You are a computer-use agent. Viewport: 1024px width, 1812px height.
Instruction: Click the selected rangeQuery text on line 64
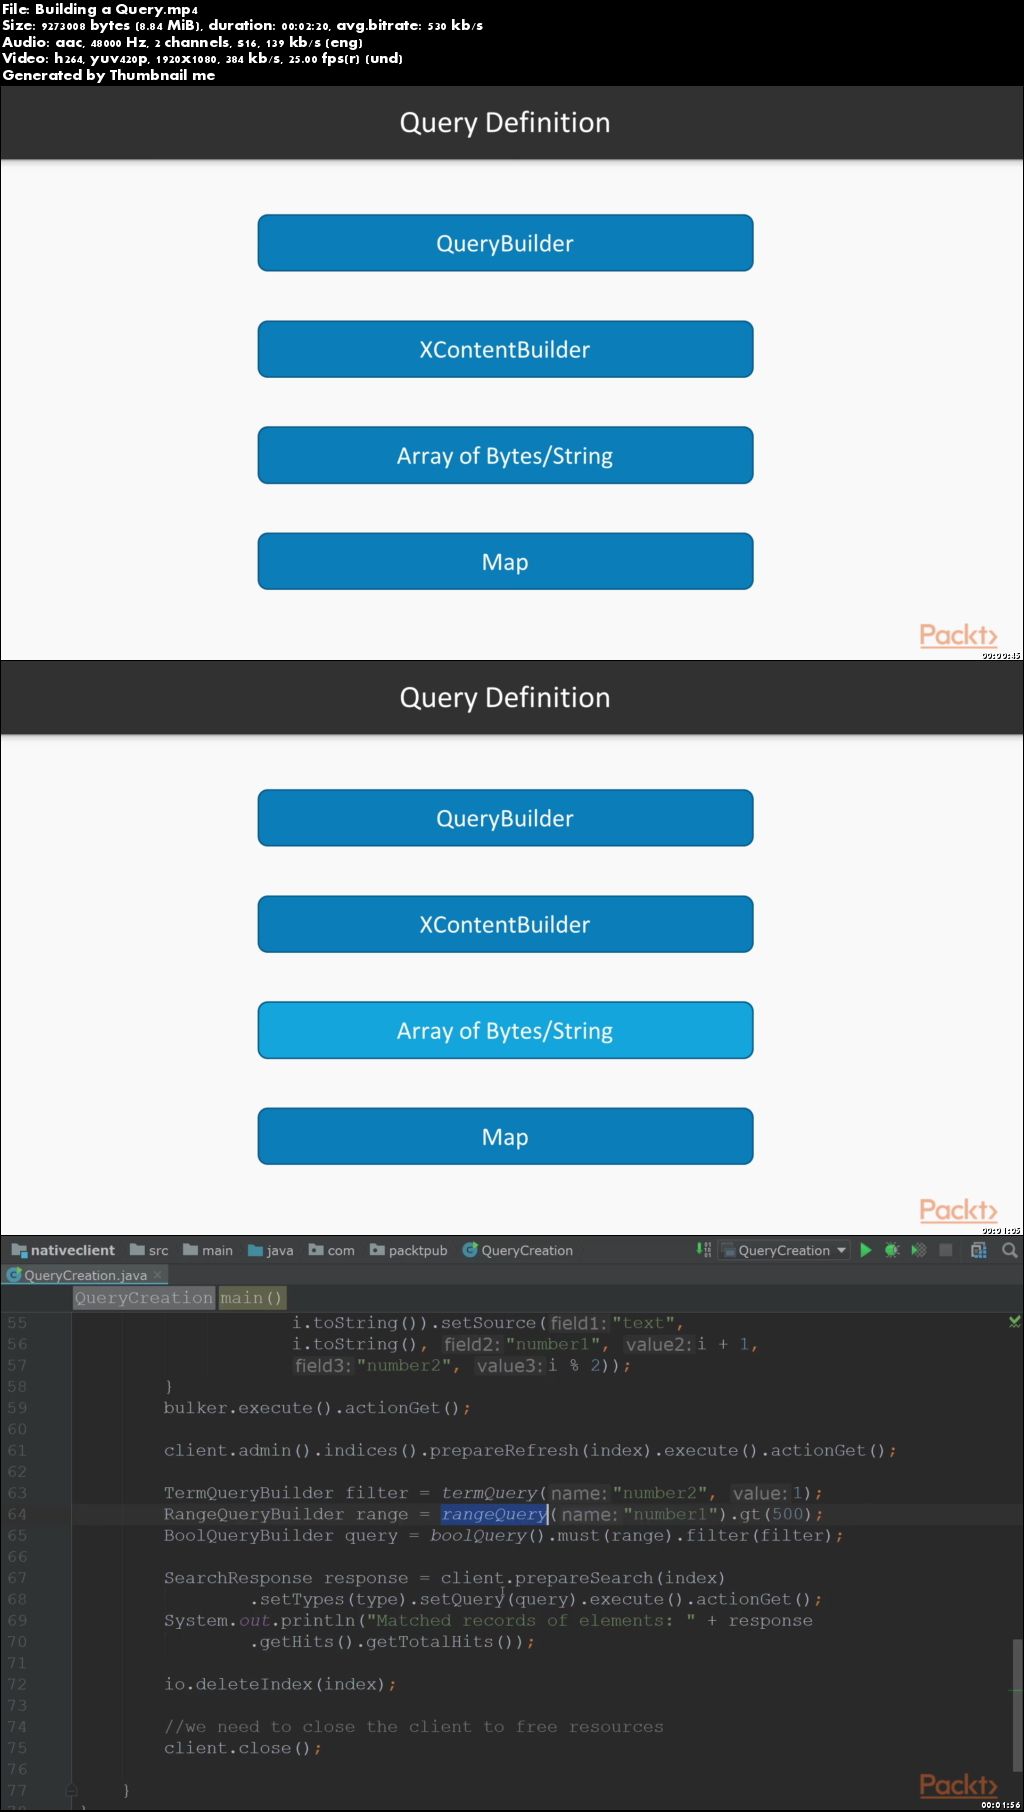494,1514
